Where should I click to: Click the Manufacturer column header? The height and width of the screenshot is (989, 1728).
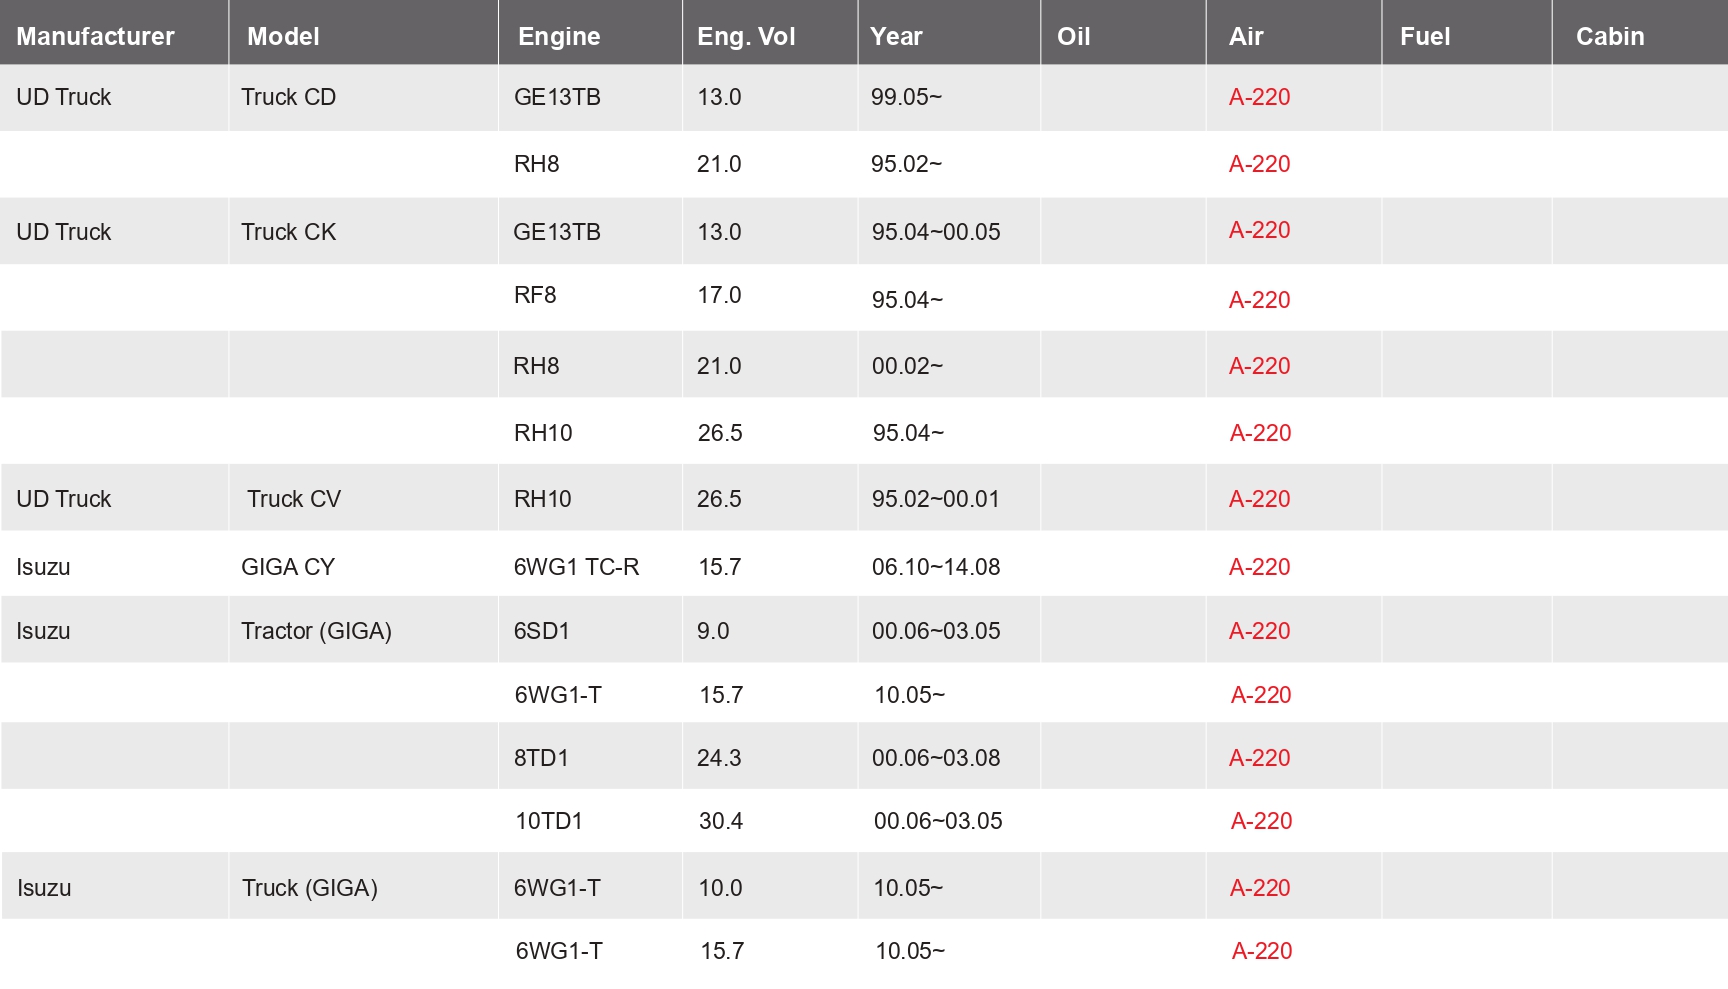(95, 36)
